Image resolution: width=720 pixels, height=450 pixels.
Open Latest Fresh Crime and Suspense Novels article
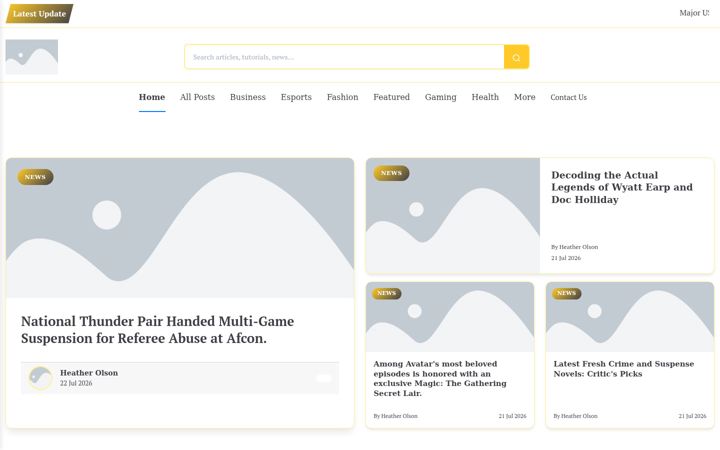(x=624, y=369)
